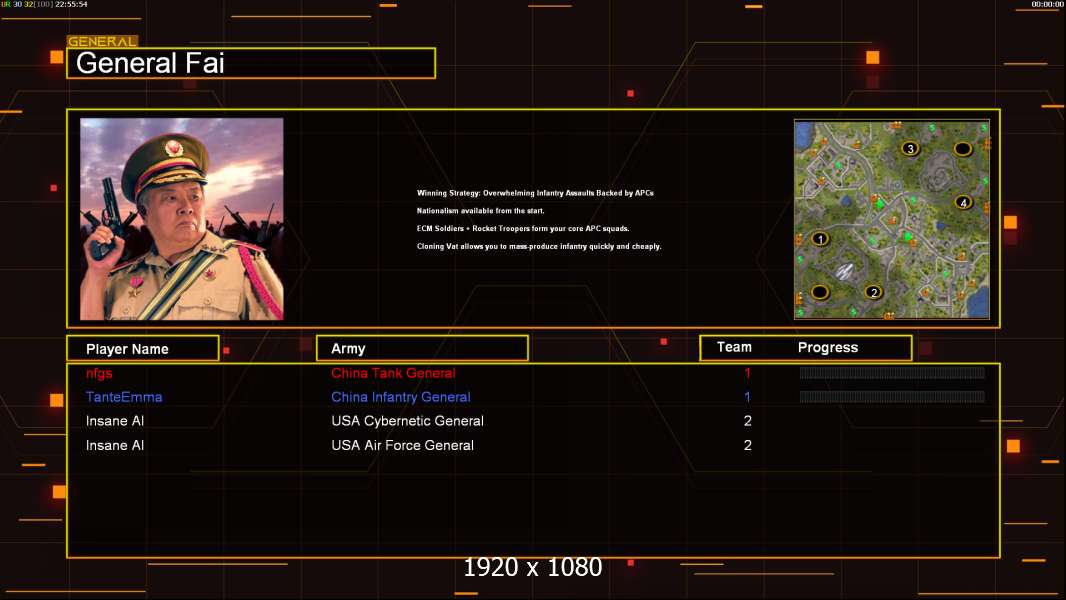Viewport: 1066px width, 600px height.
Task: Click the Progress column header label
Action: (827, 347)
